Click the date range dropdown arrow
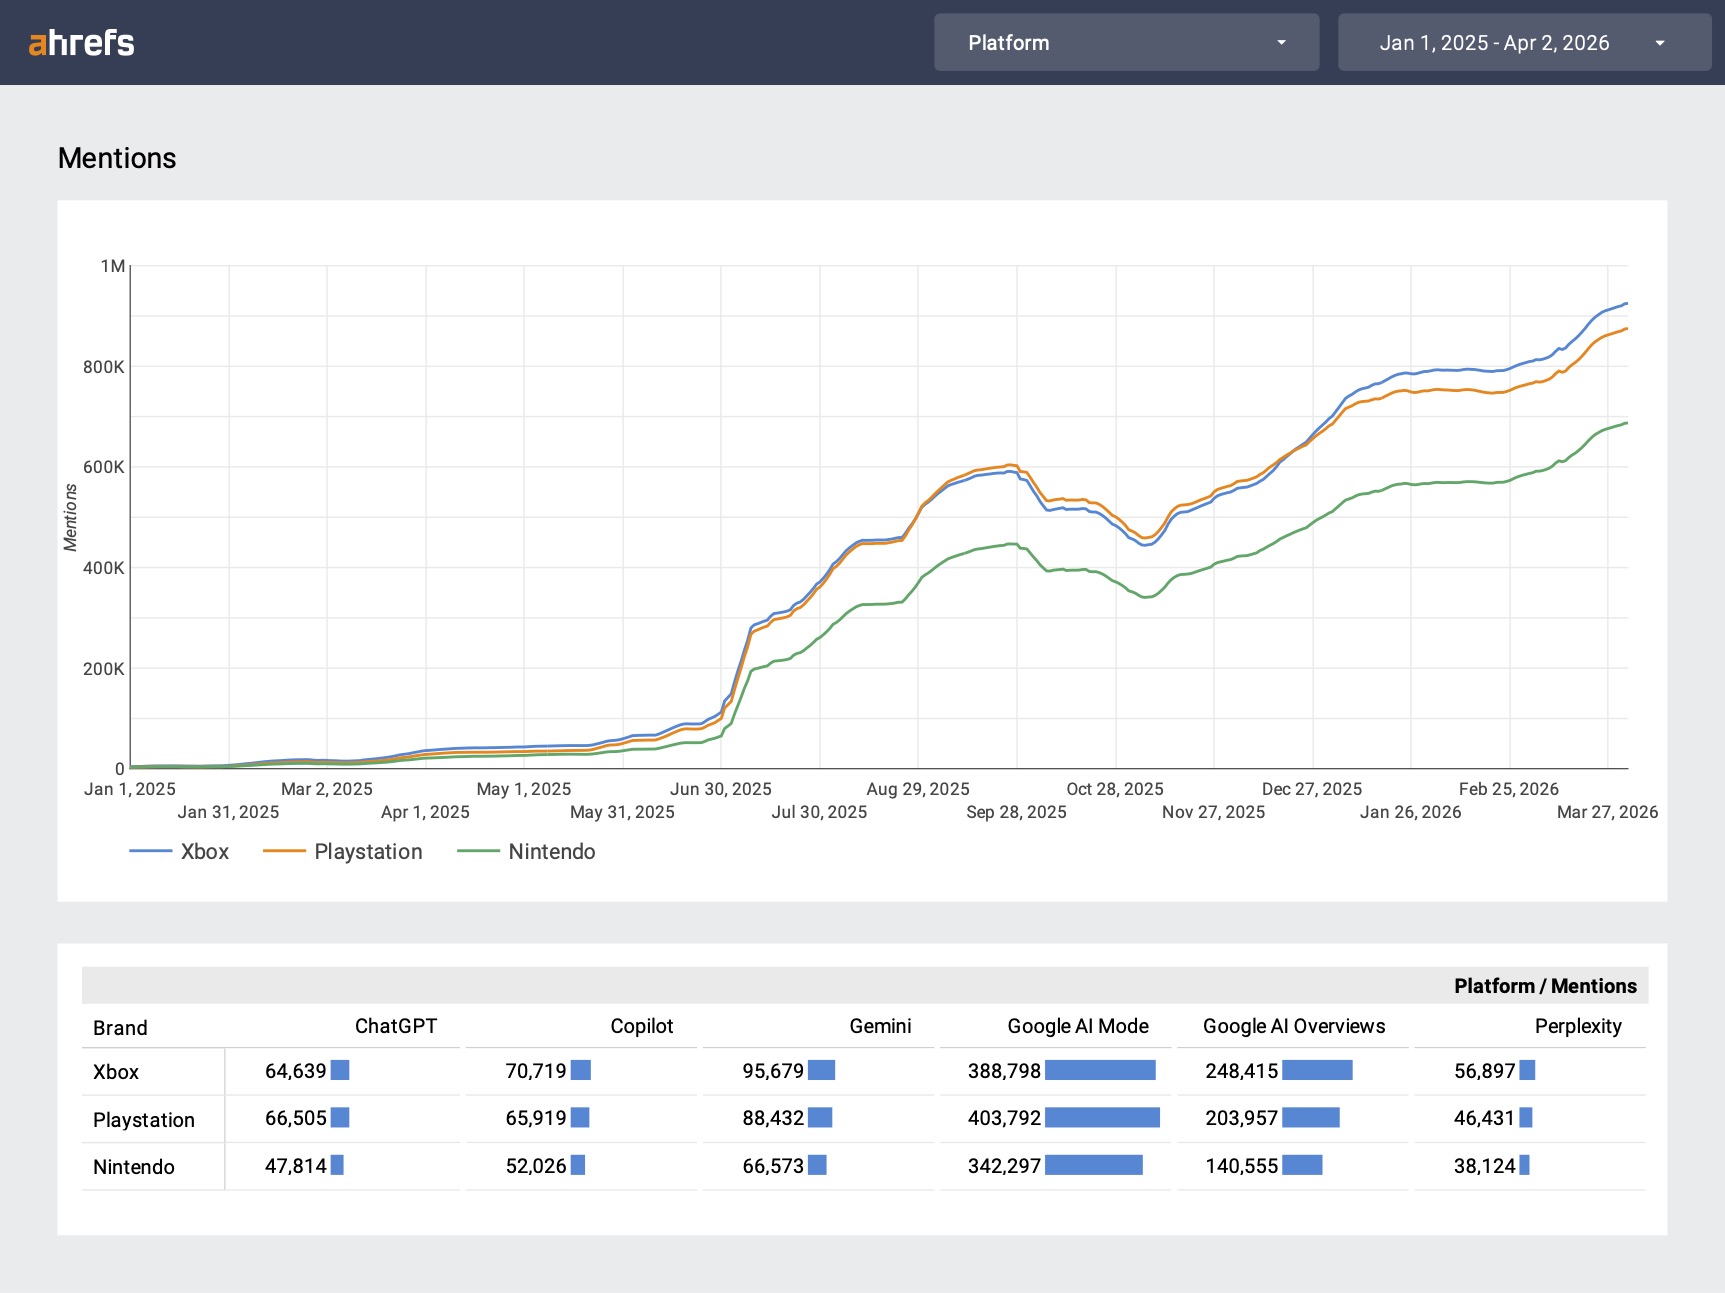 [x=1659, y=43]
